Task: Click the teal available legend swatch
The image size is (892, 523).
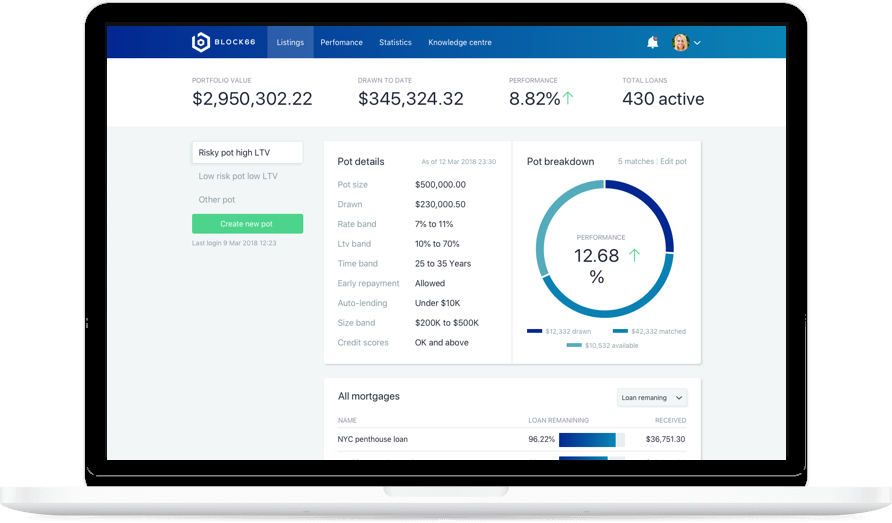Action: [574, 345]
